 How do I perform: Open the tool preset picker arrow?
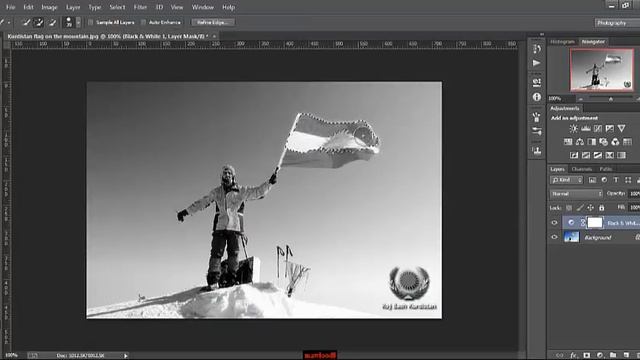point(9,22)
